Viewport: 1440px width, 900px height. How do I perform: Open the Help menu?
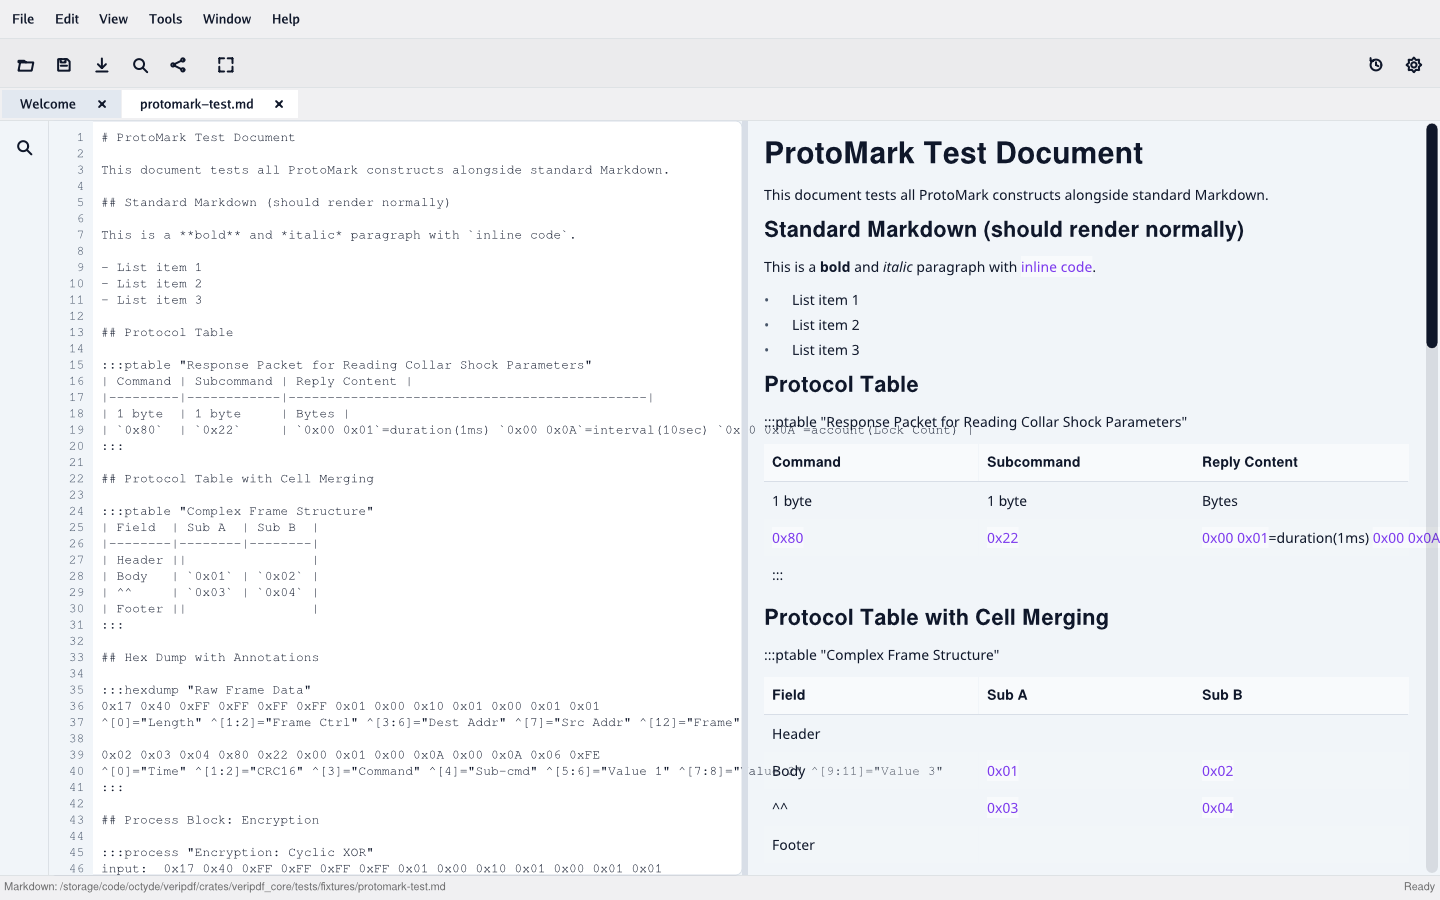pyautogui.click(x=286, y=19)
